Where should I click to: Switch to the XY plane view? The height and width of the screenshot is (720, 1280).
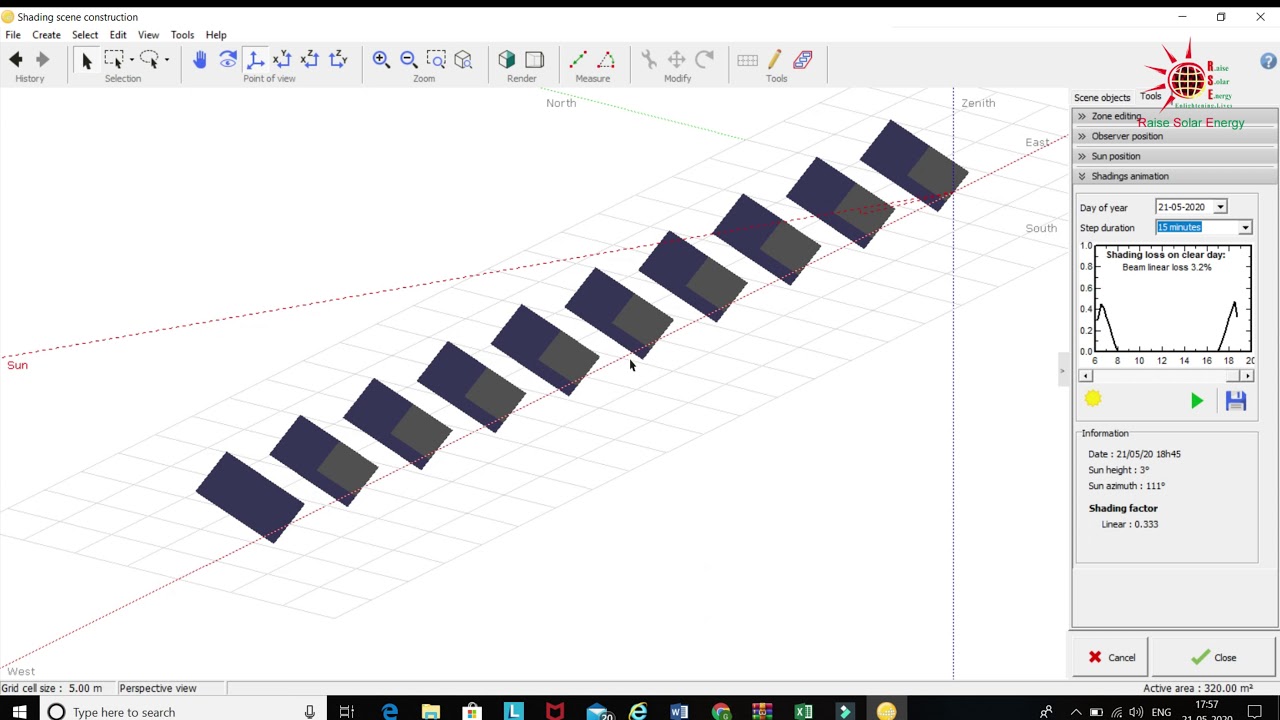tap(282, 60)
